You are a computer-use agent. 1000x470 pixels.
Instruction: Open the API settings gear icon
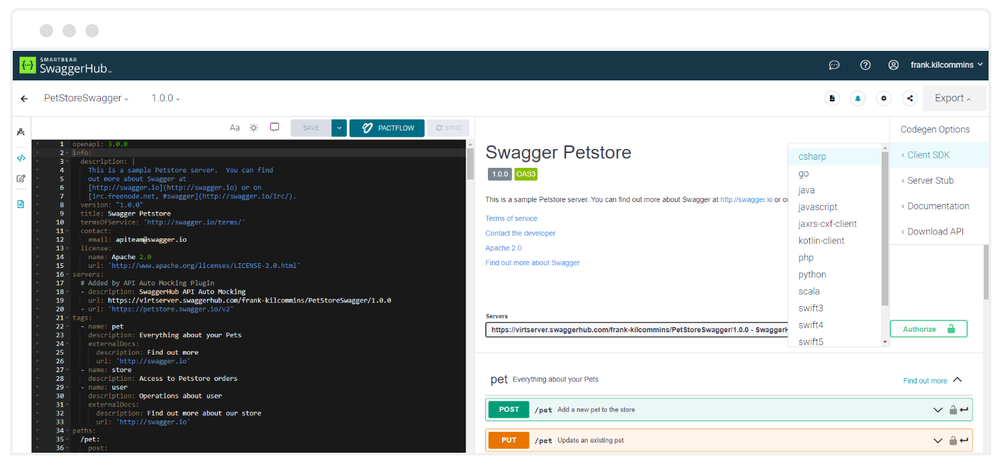tap(884, 98)
